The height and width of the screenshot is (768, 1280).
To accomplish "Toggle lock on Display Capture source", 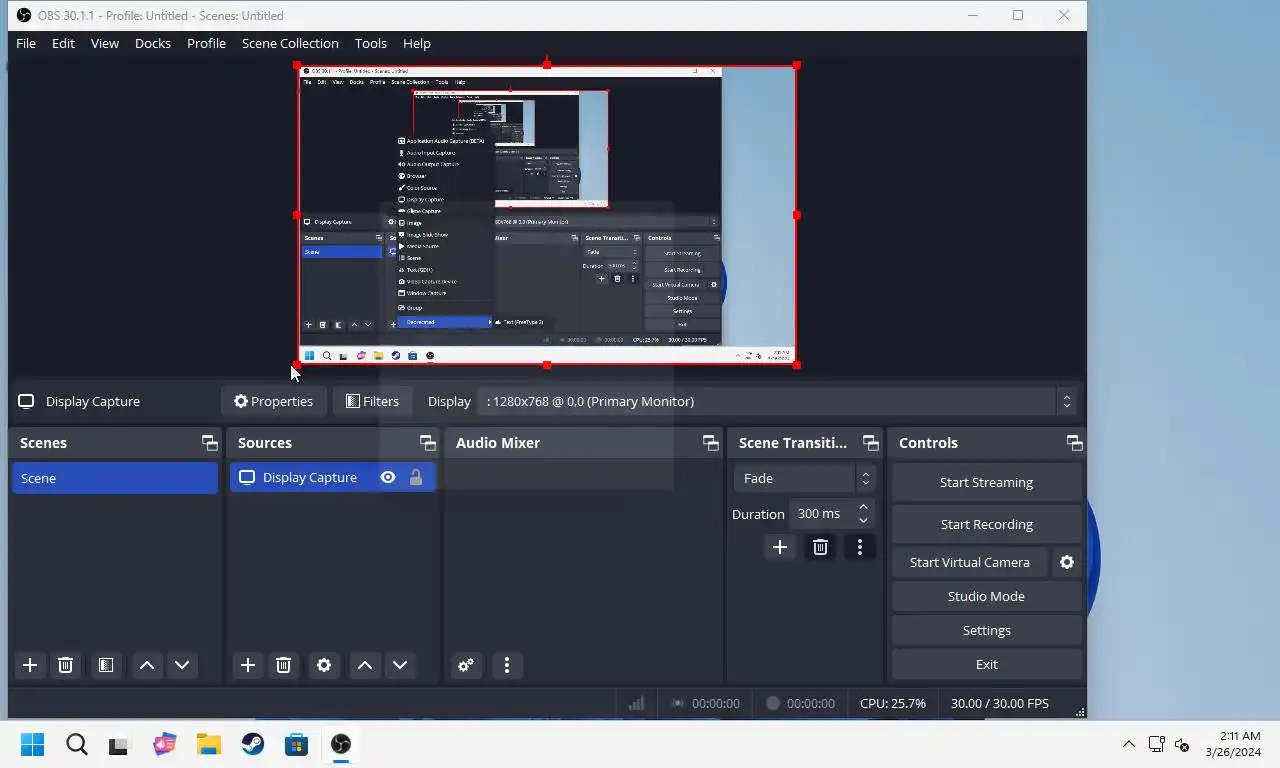I will (416, 478).
